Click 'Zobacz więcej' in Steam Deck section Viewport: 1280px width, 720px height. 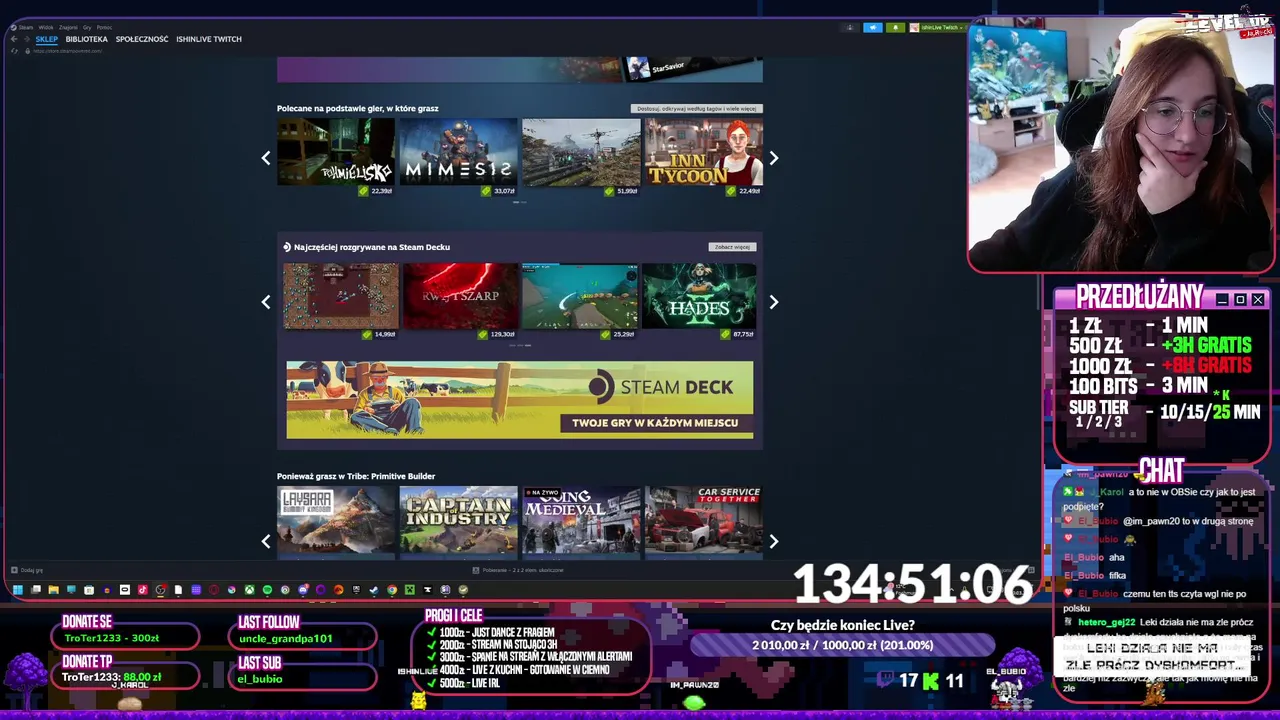click(732, 247)
